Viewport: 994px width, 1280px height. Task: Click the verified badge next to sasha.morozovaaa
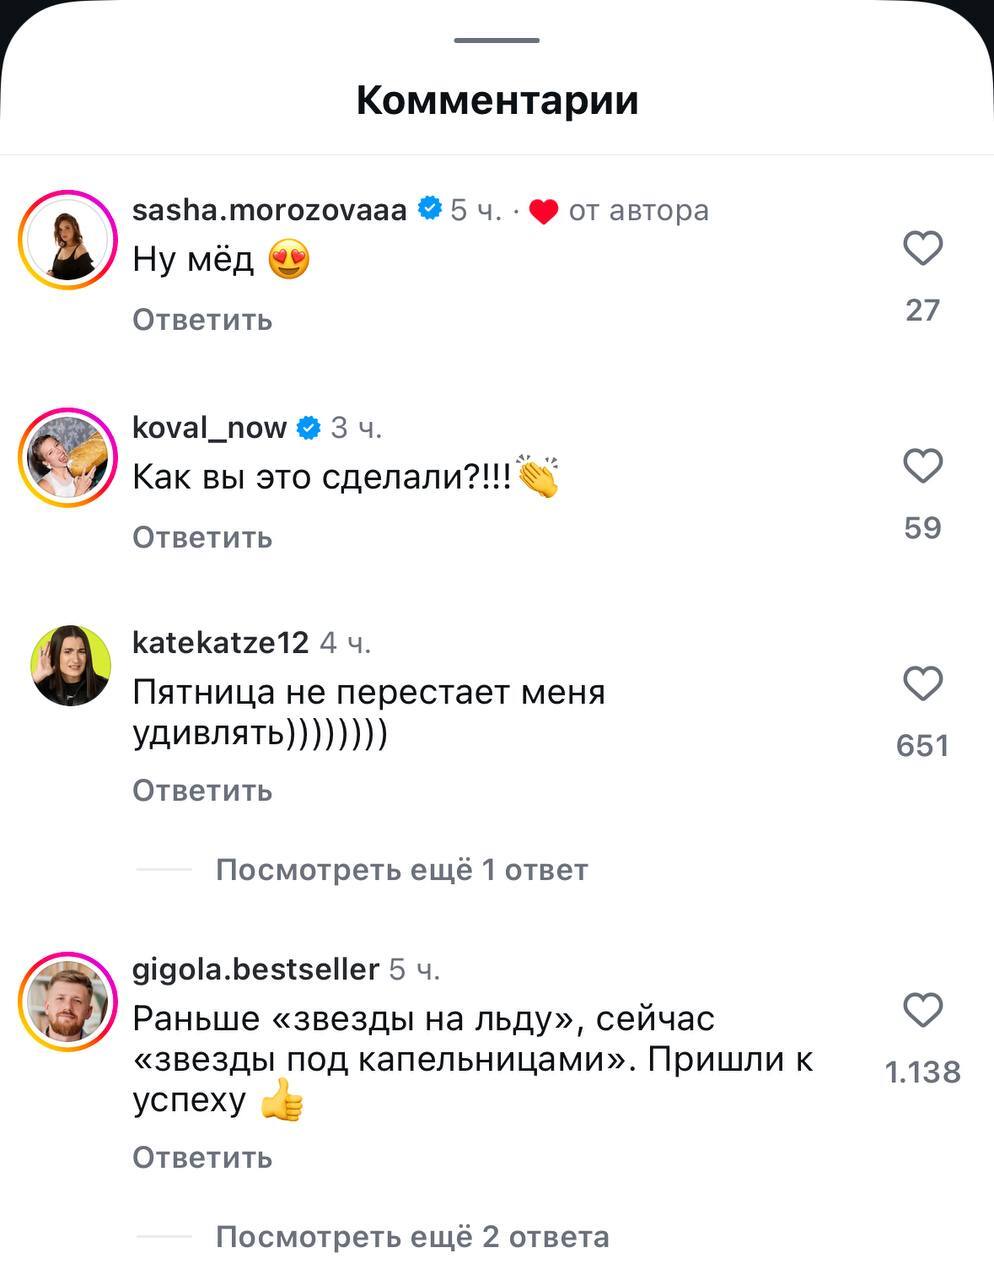[x=430, y=209]
